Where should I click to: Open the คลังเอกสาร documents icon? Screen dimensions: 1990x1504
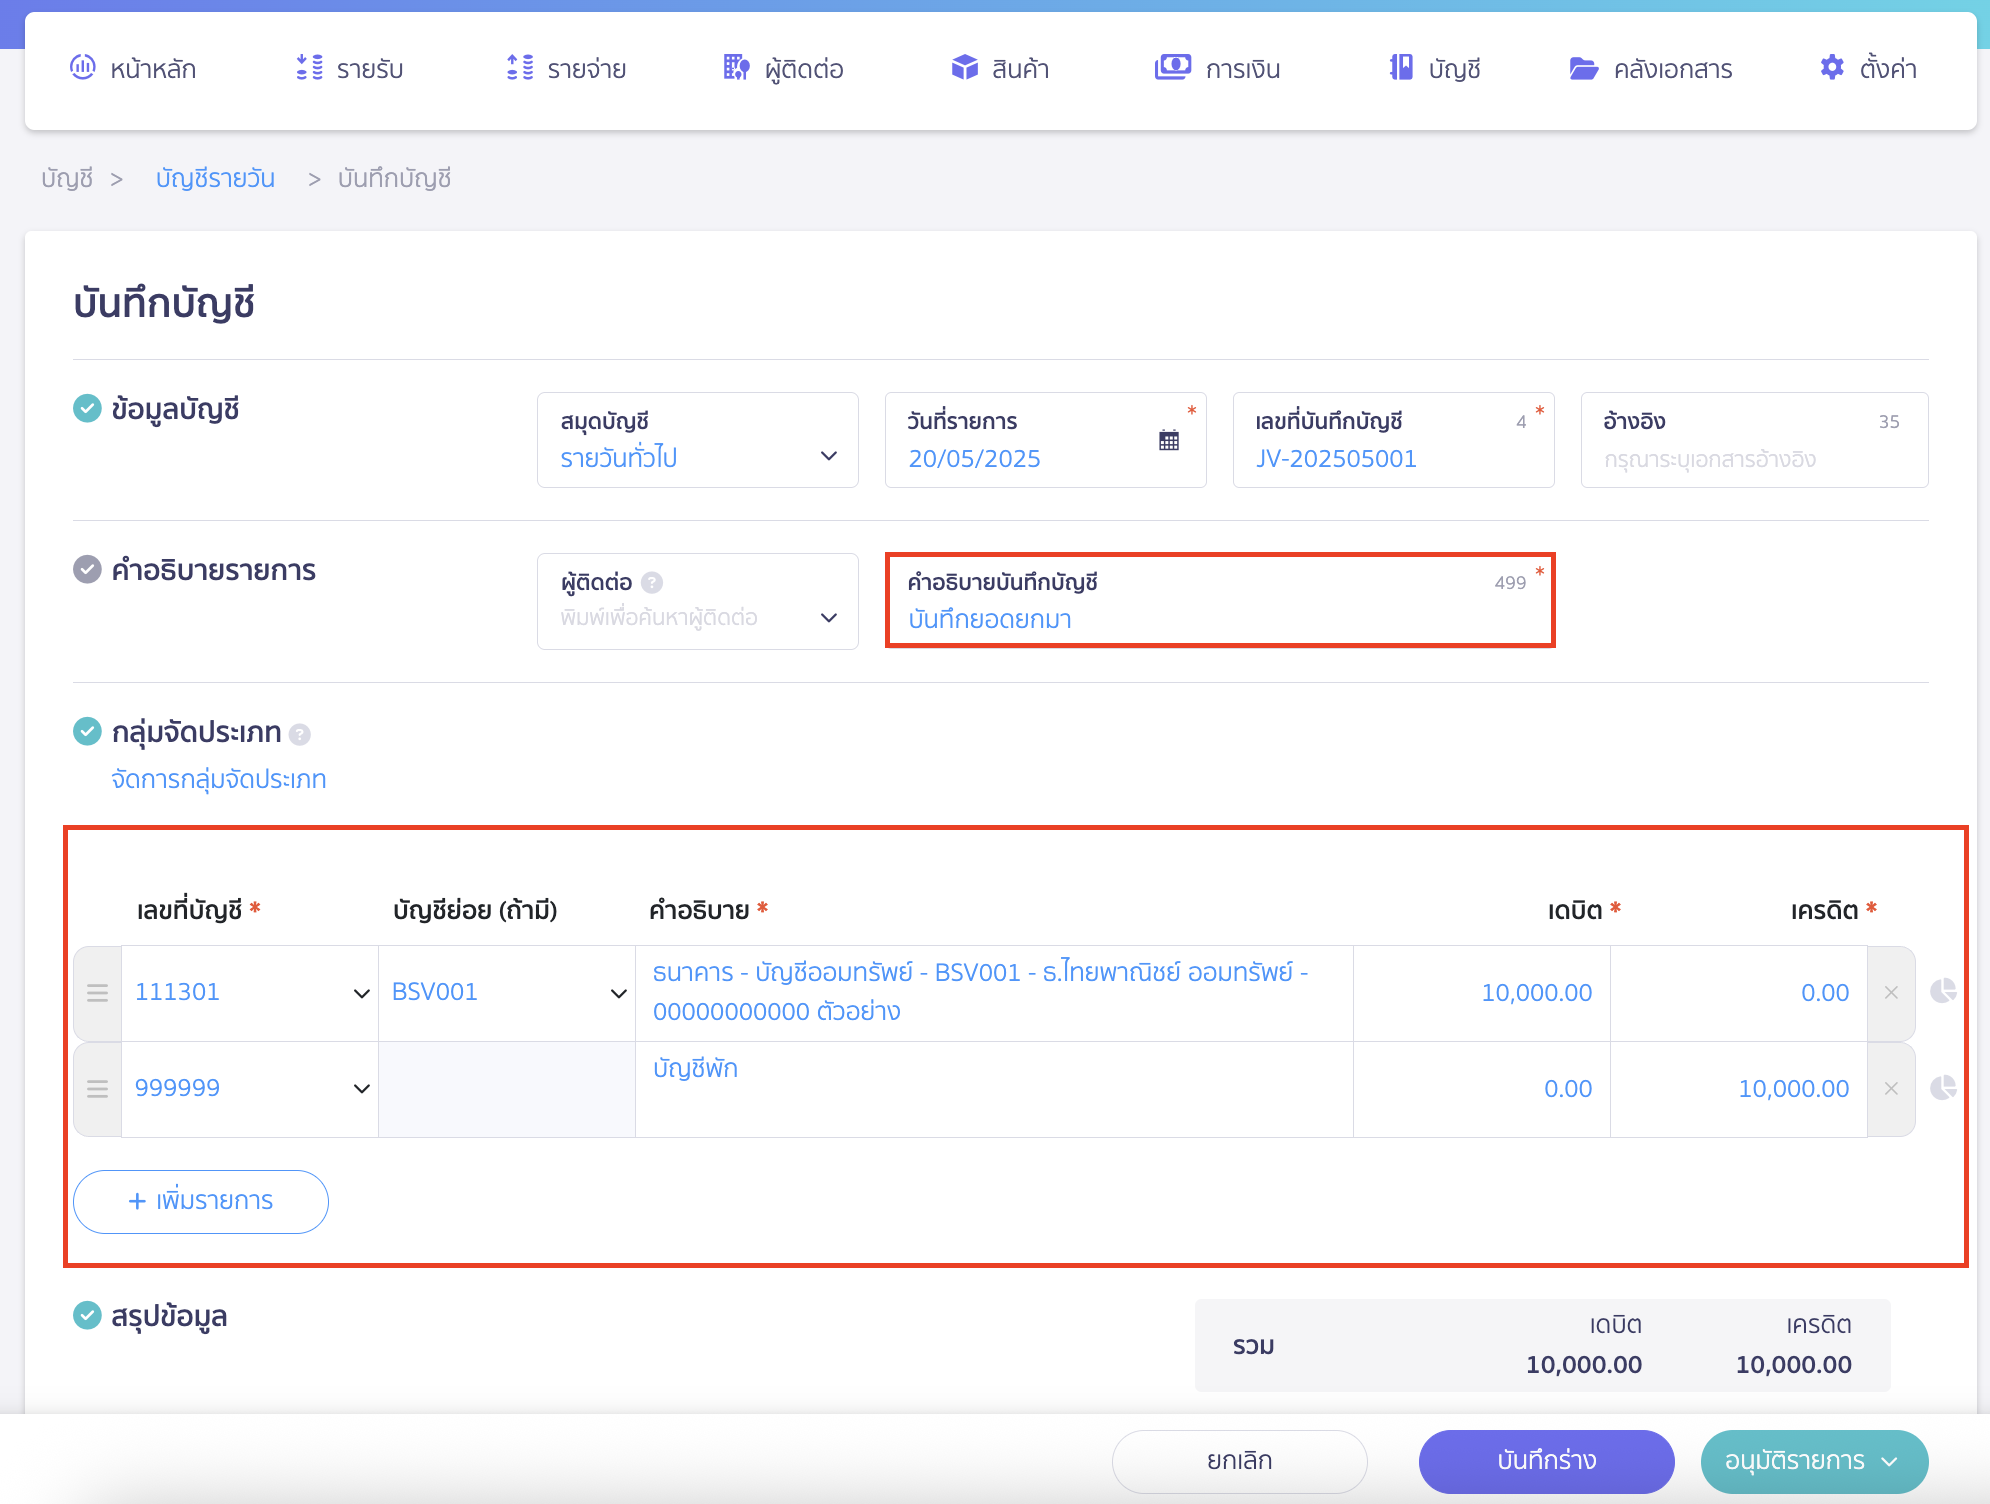(1583, 68)
